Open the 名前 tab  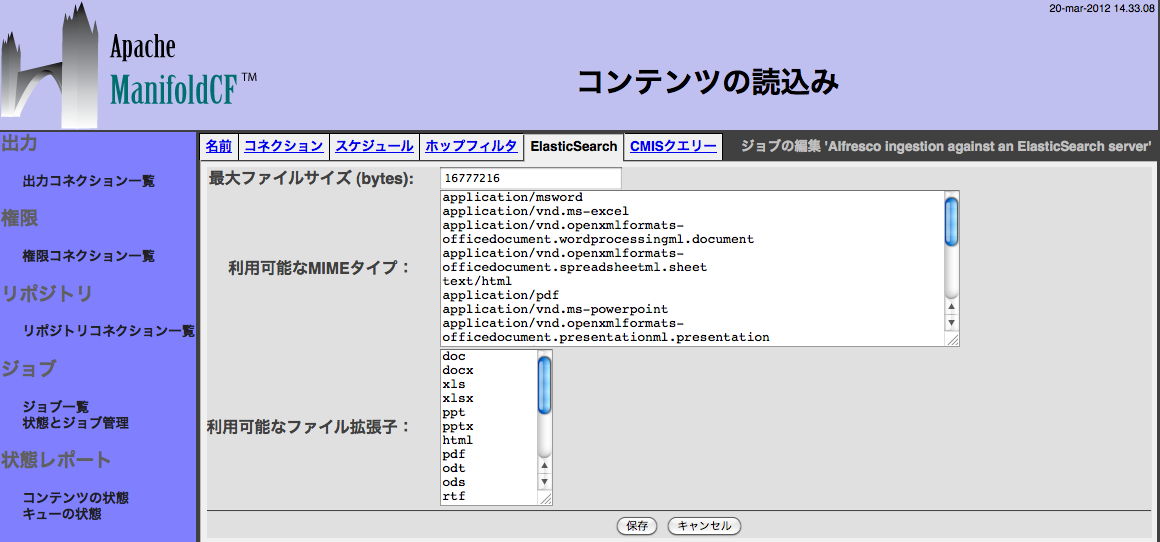[218, 146]
